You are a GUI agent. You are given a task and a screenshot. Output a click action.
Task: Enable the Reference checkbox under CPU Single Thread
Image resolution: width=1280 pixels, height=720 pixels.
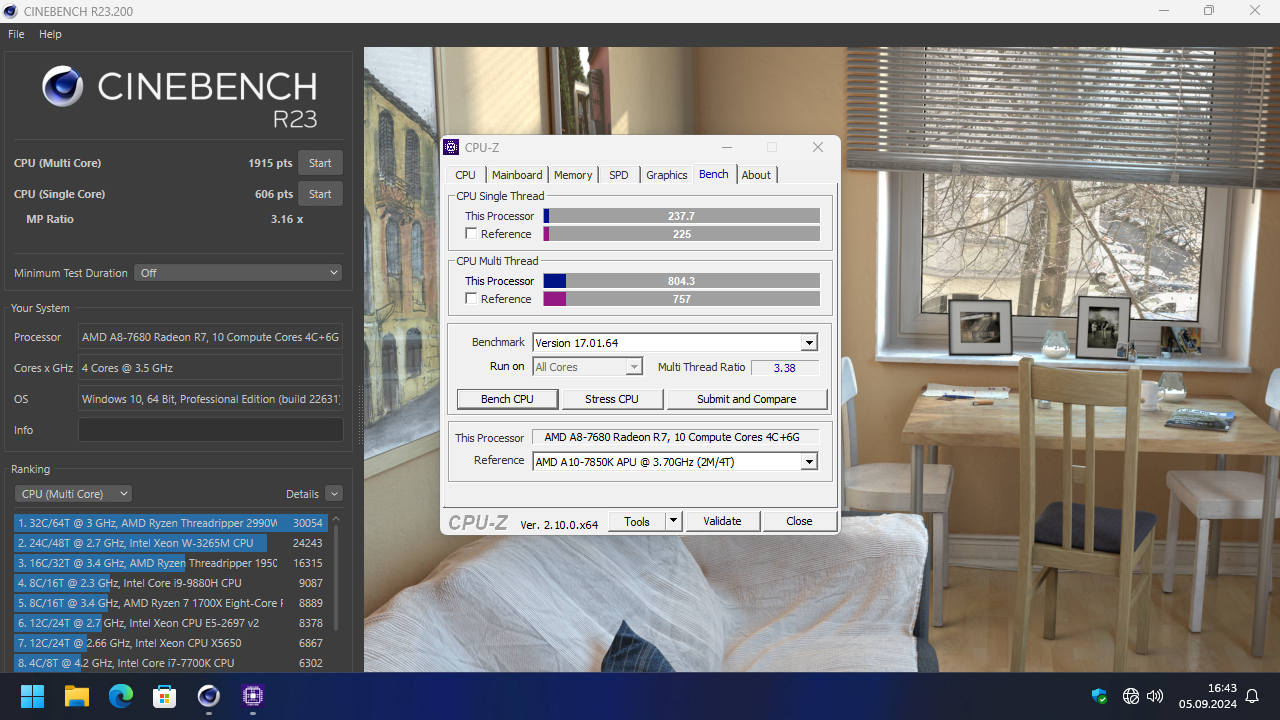pos(471,233)
